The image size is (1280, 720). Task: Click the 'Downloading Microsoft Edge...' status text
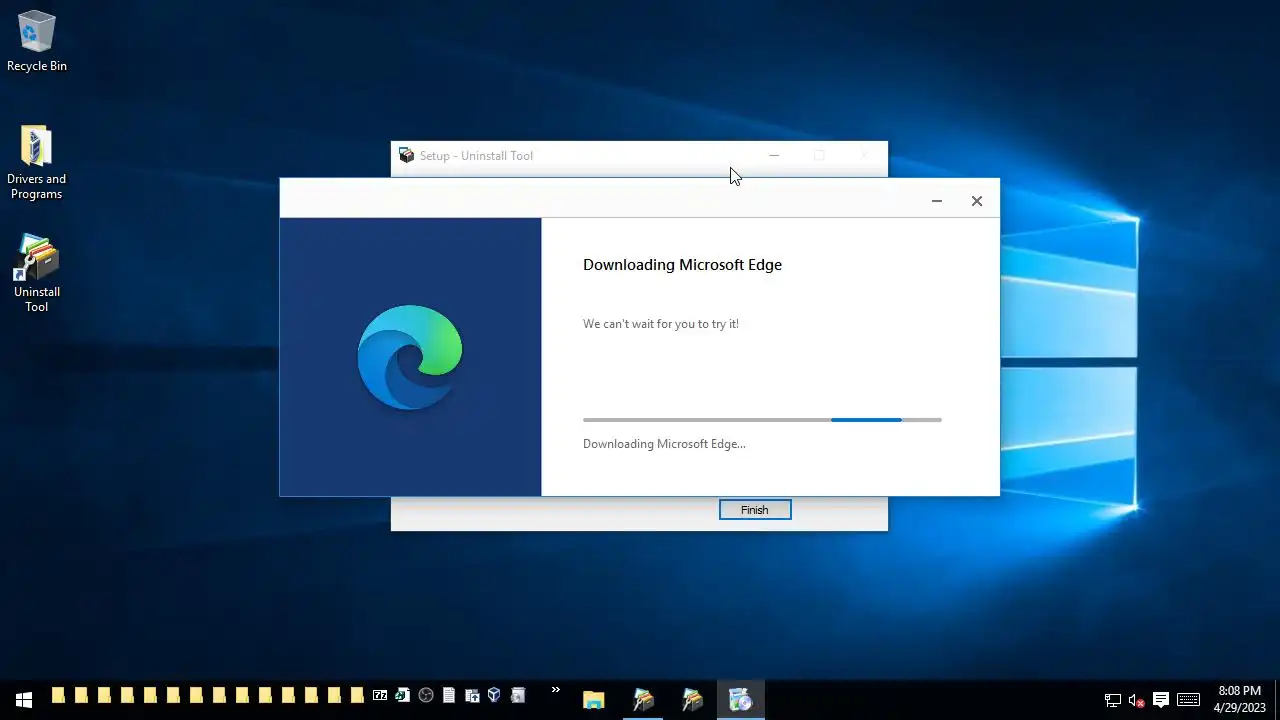click(664, 444)
